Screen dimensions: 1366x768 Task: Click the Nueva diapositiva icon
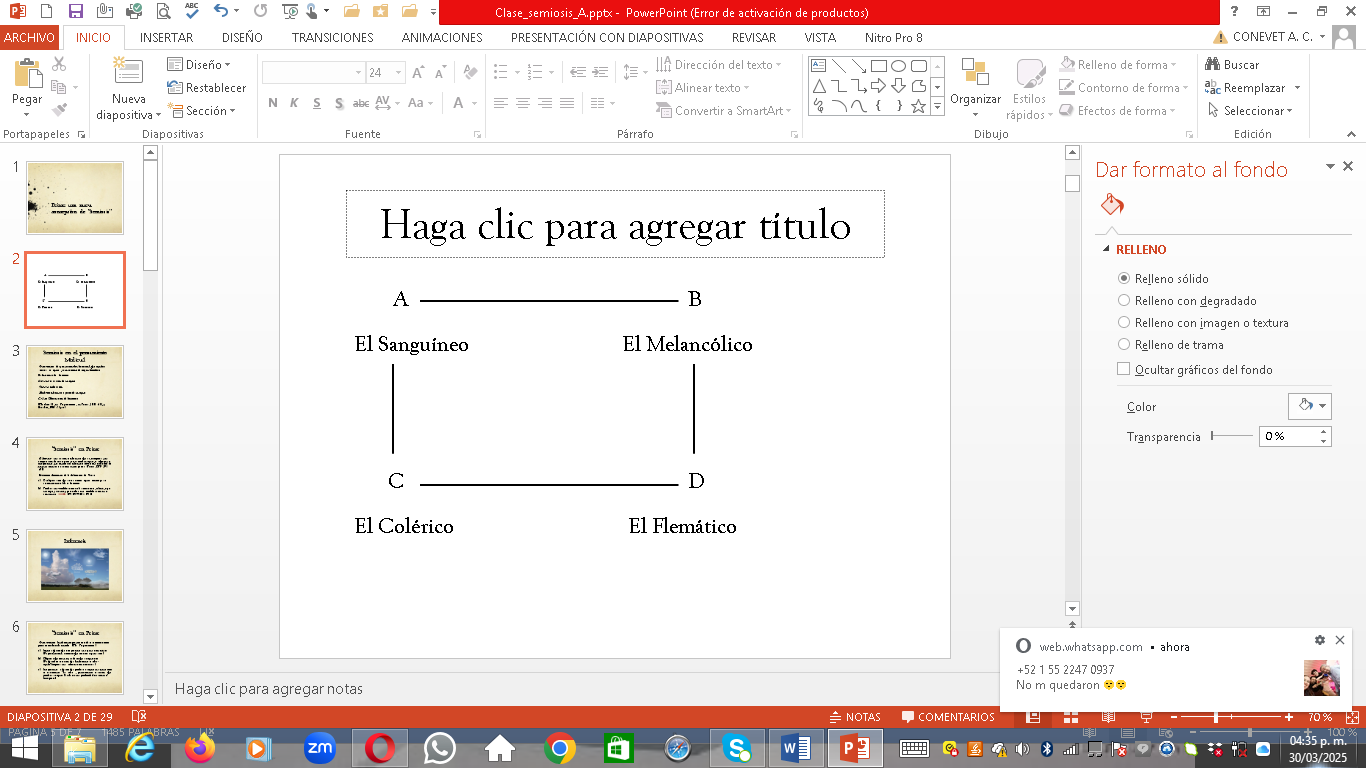point(128,73)
